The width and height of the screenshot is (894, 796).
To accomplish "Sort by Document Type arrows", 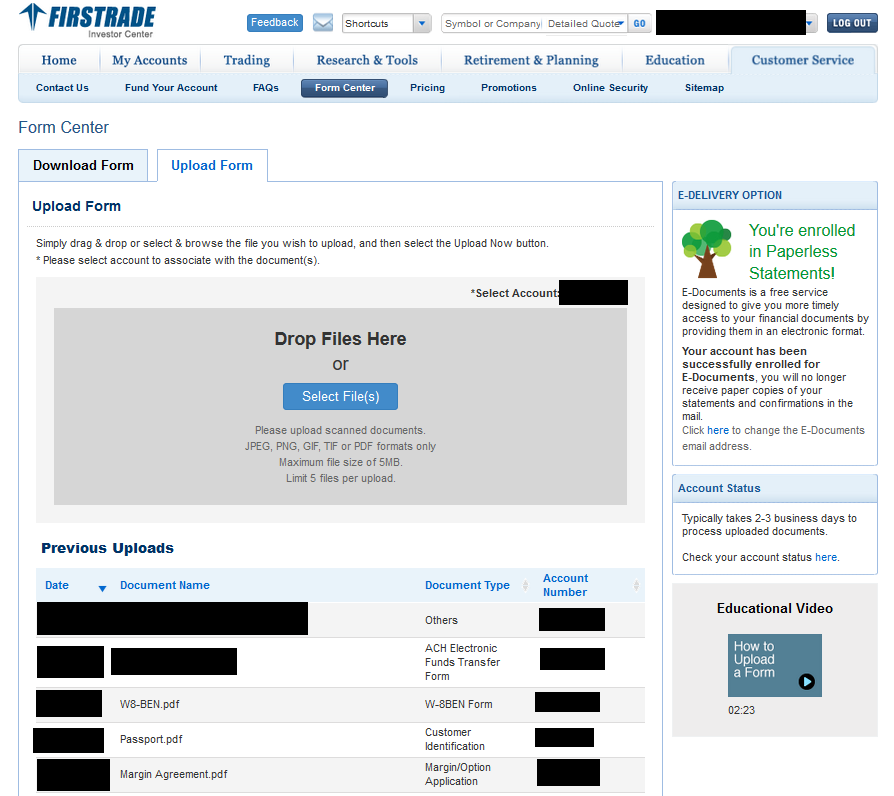I will (x=527, y=586).
